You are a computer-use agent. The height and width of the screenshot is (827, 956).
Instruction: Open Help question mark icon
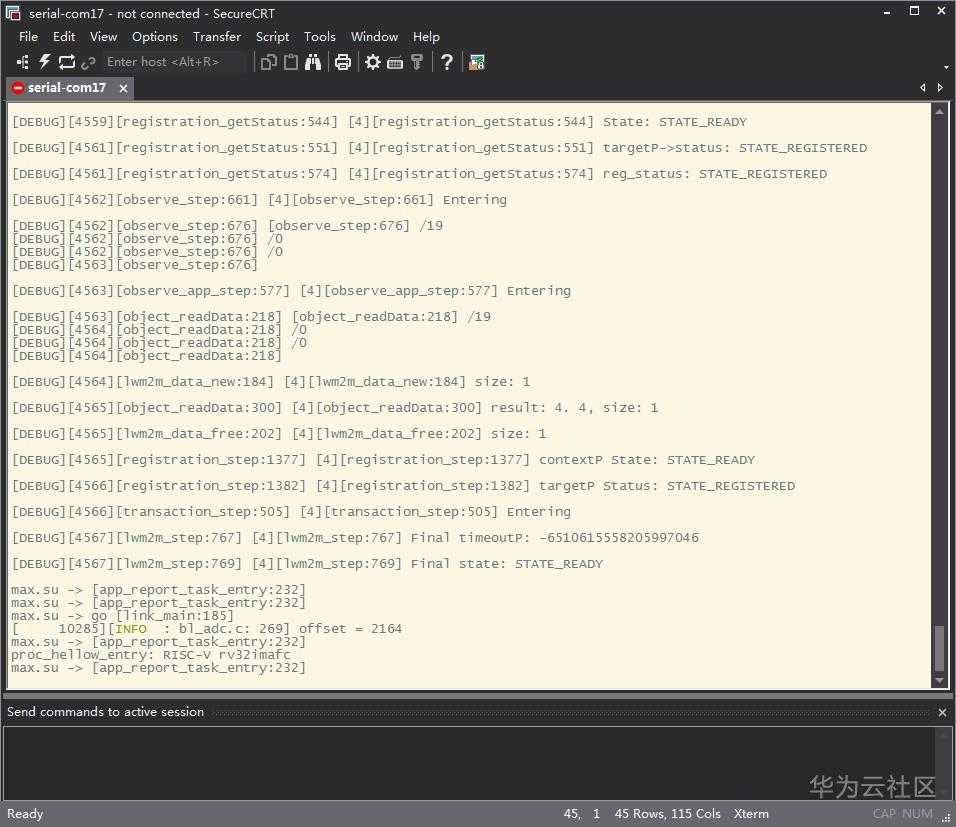446,62
